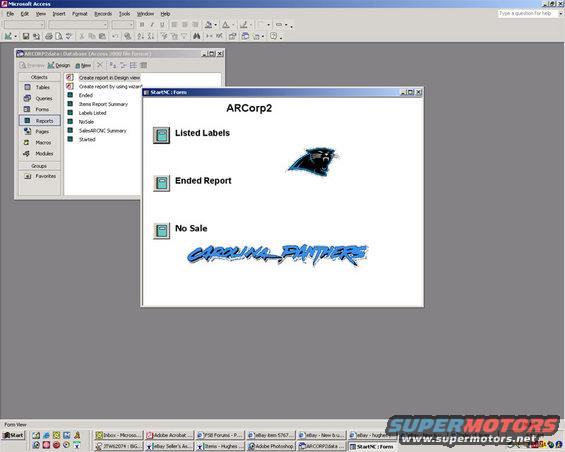Open the Object selector combo box
Viewport: 565px width, 452px height.
click(x=24, y=25)
